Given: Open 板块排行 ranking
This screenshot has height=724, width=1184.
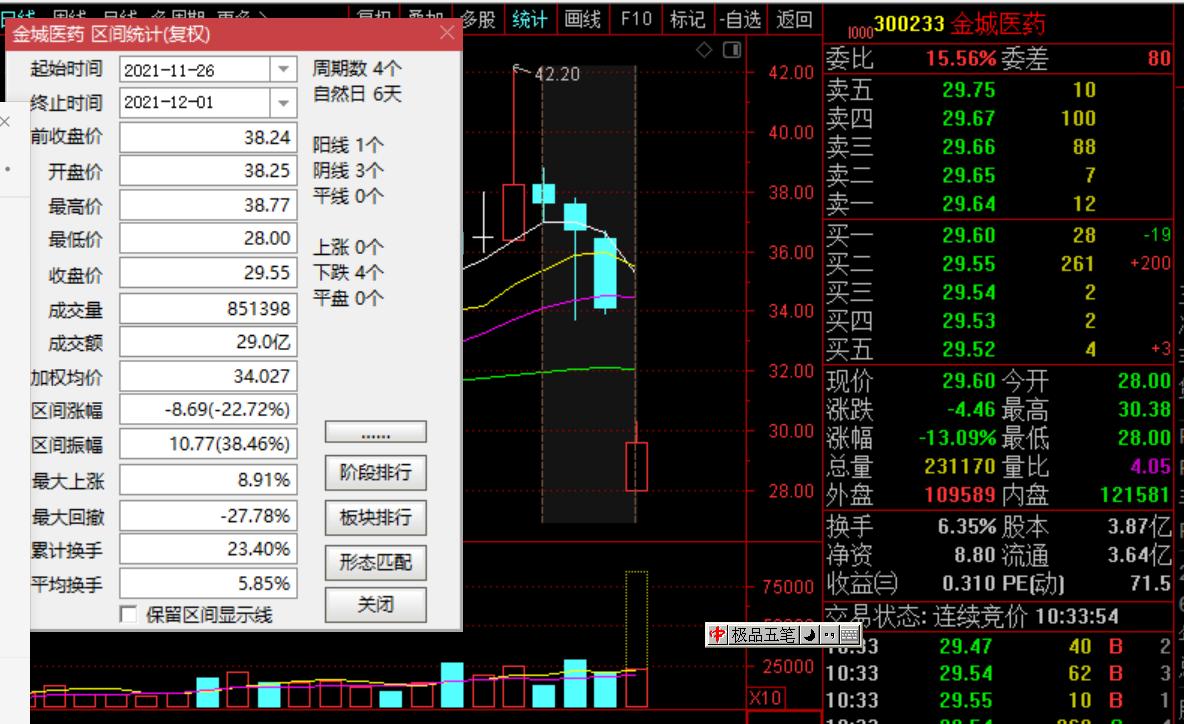Looking at the screenshot, I should (x=375, y=518).
